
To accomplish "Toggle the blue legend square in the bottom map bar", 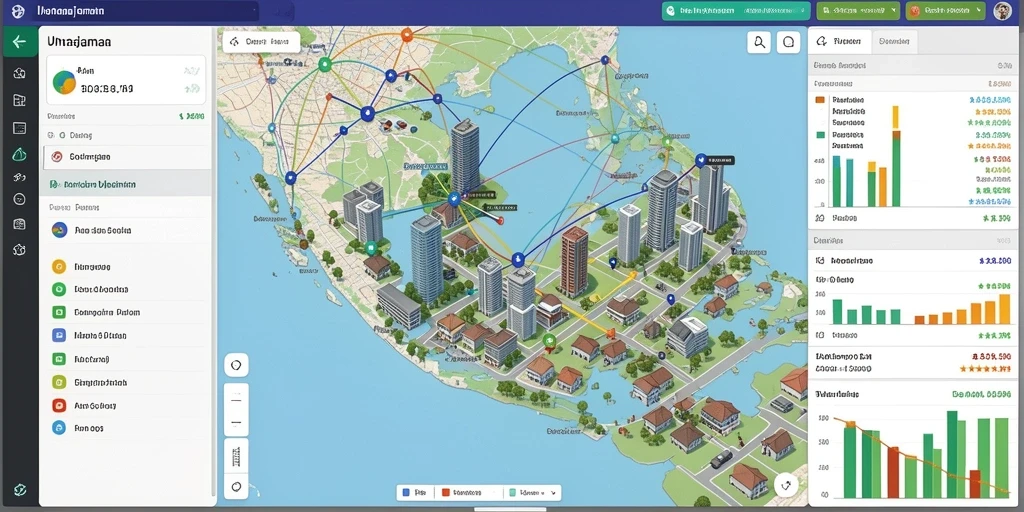I will point(406,492).
